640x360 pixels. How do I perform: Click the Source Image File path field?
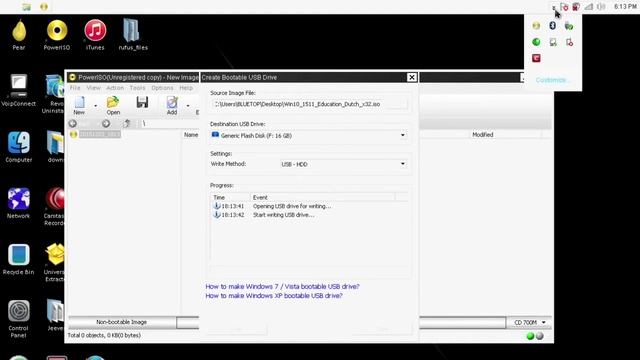click(x=309, y=104)
